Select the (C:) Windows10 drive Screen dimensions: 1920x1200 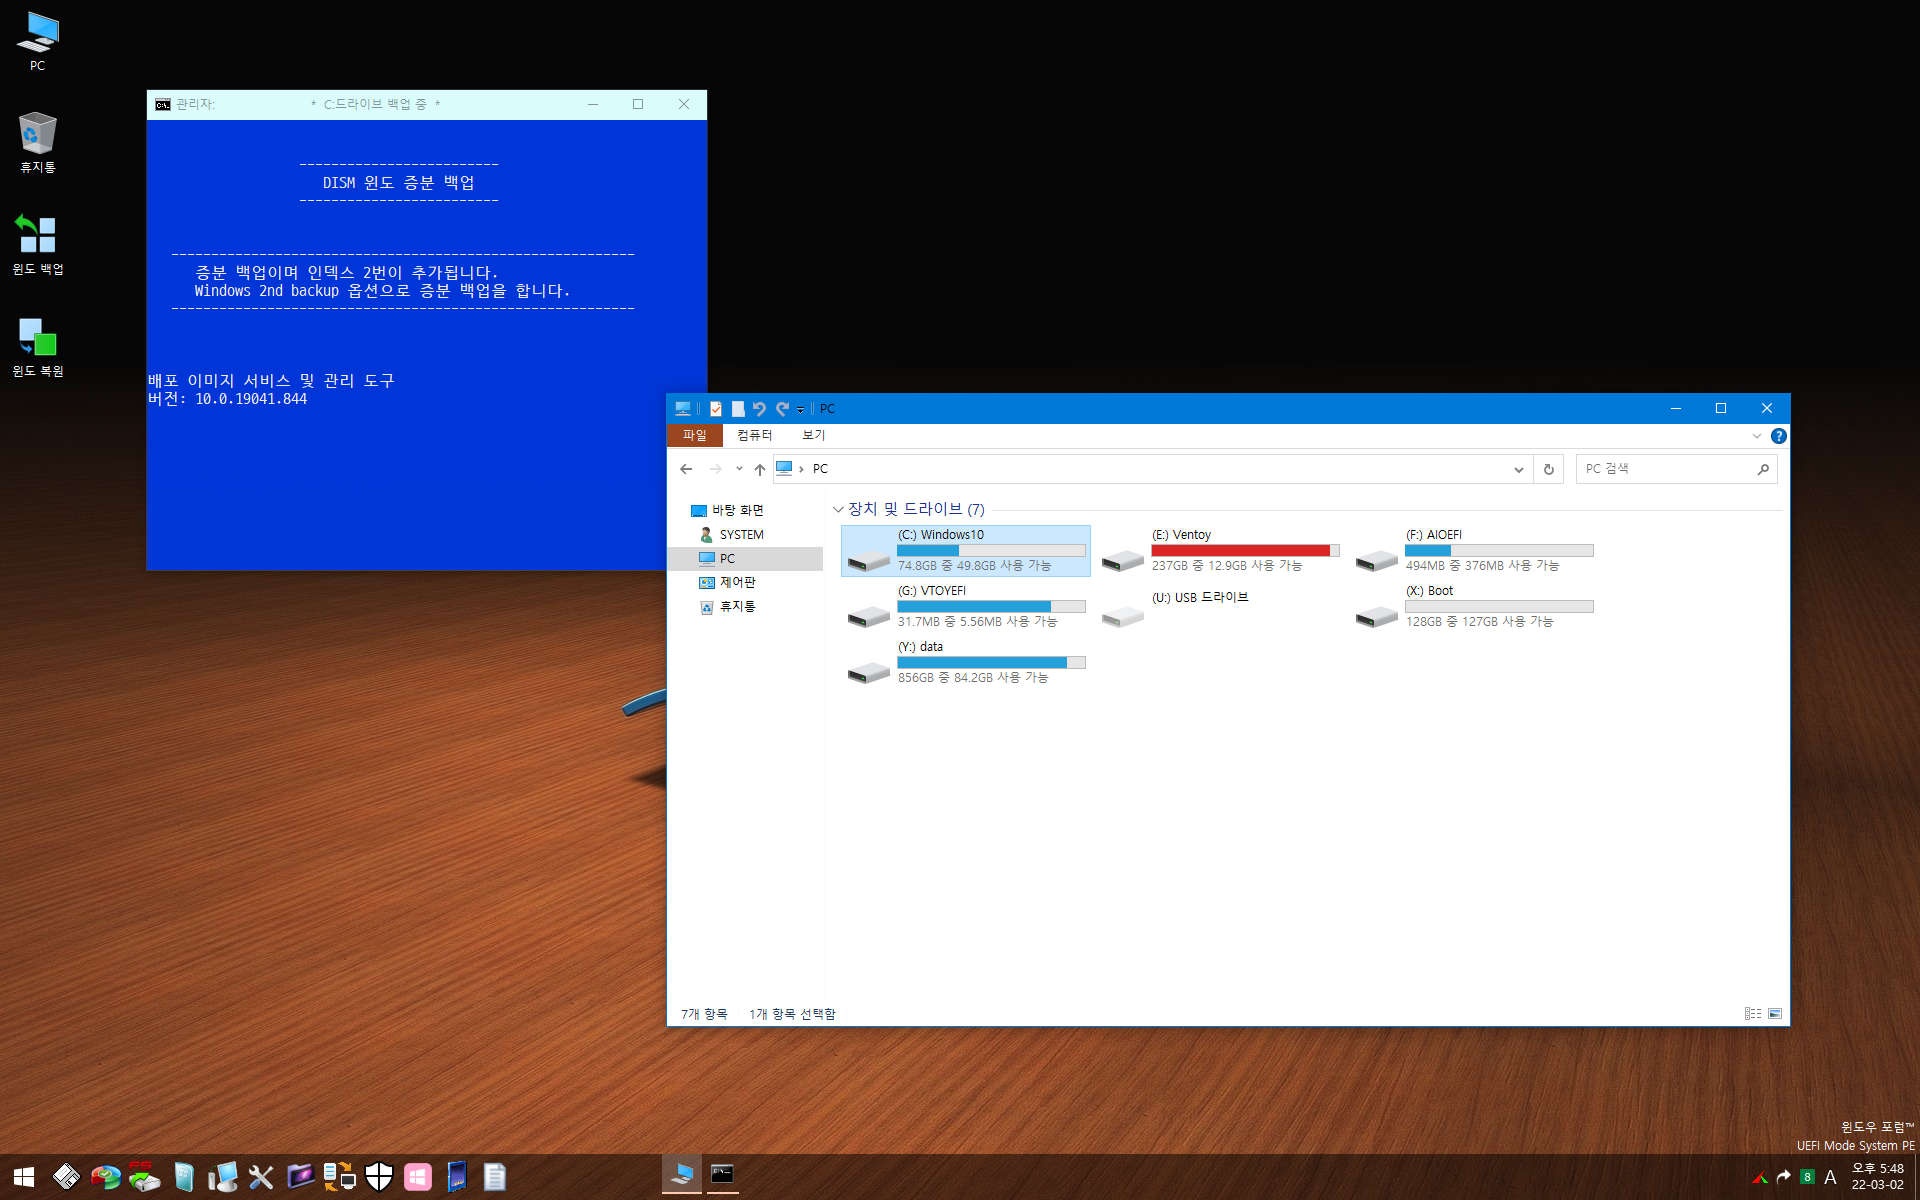(x=966, y=550)
